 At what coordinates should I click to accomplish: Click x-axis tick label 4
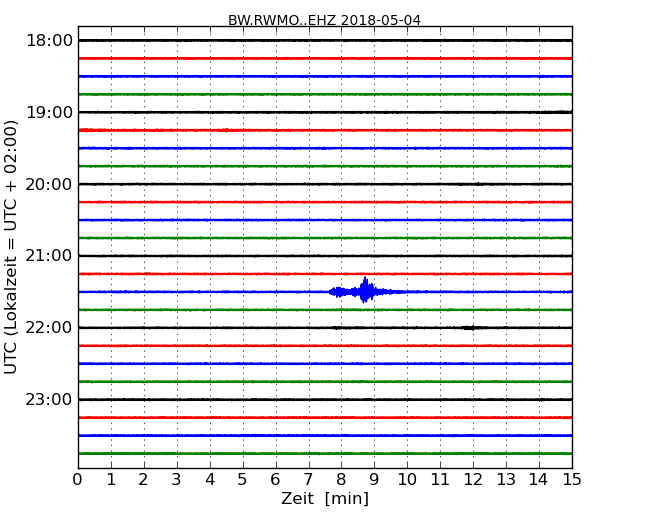210,480
